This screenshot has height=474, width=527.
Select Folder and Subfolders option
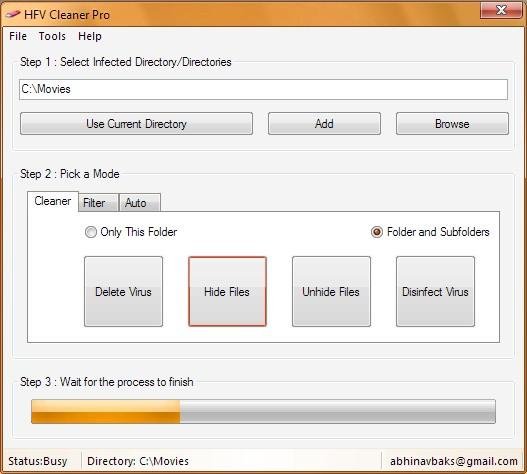click(x=430, y=232)
